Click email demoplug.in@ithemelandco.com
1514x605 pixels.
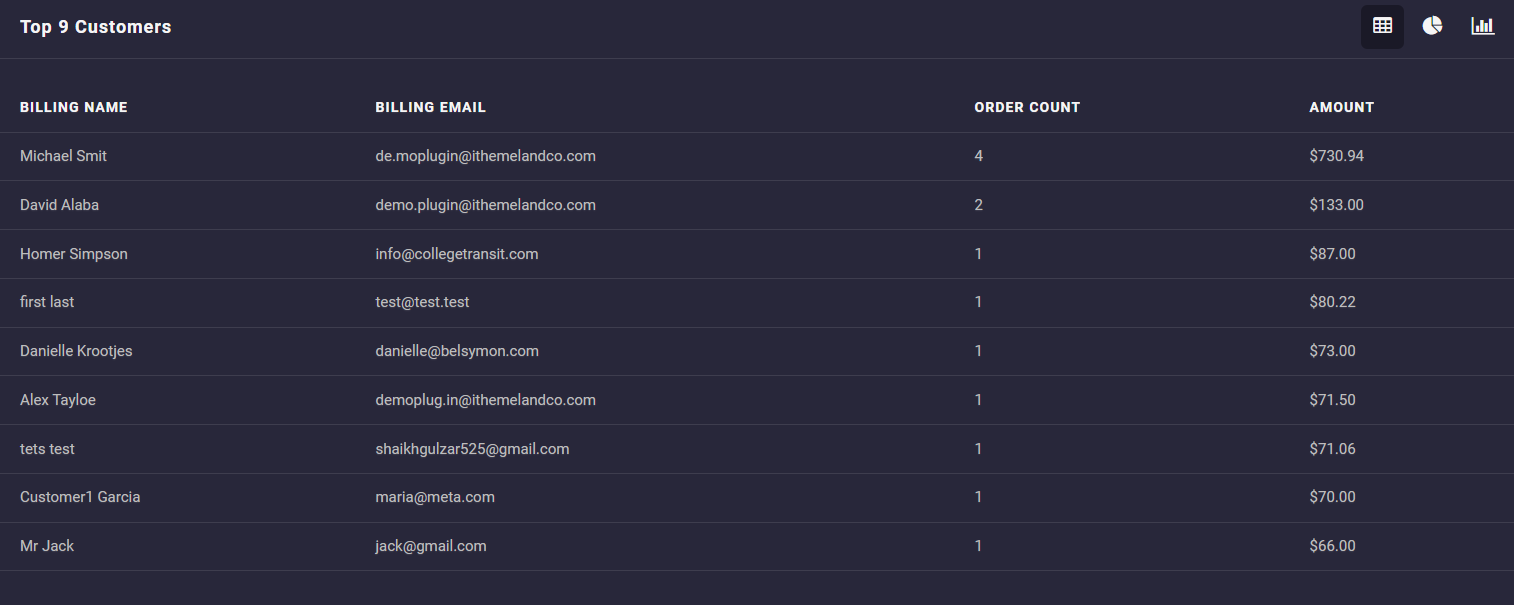coord(485,400)
